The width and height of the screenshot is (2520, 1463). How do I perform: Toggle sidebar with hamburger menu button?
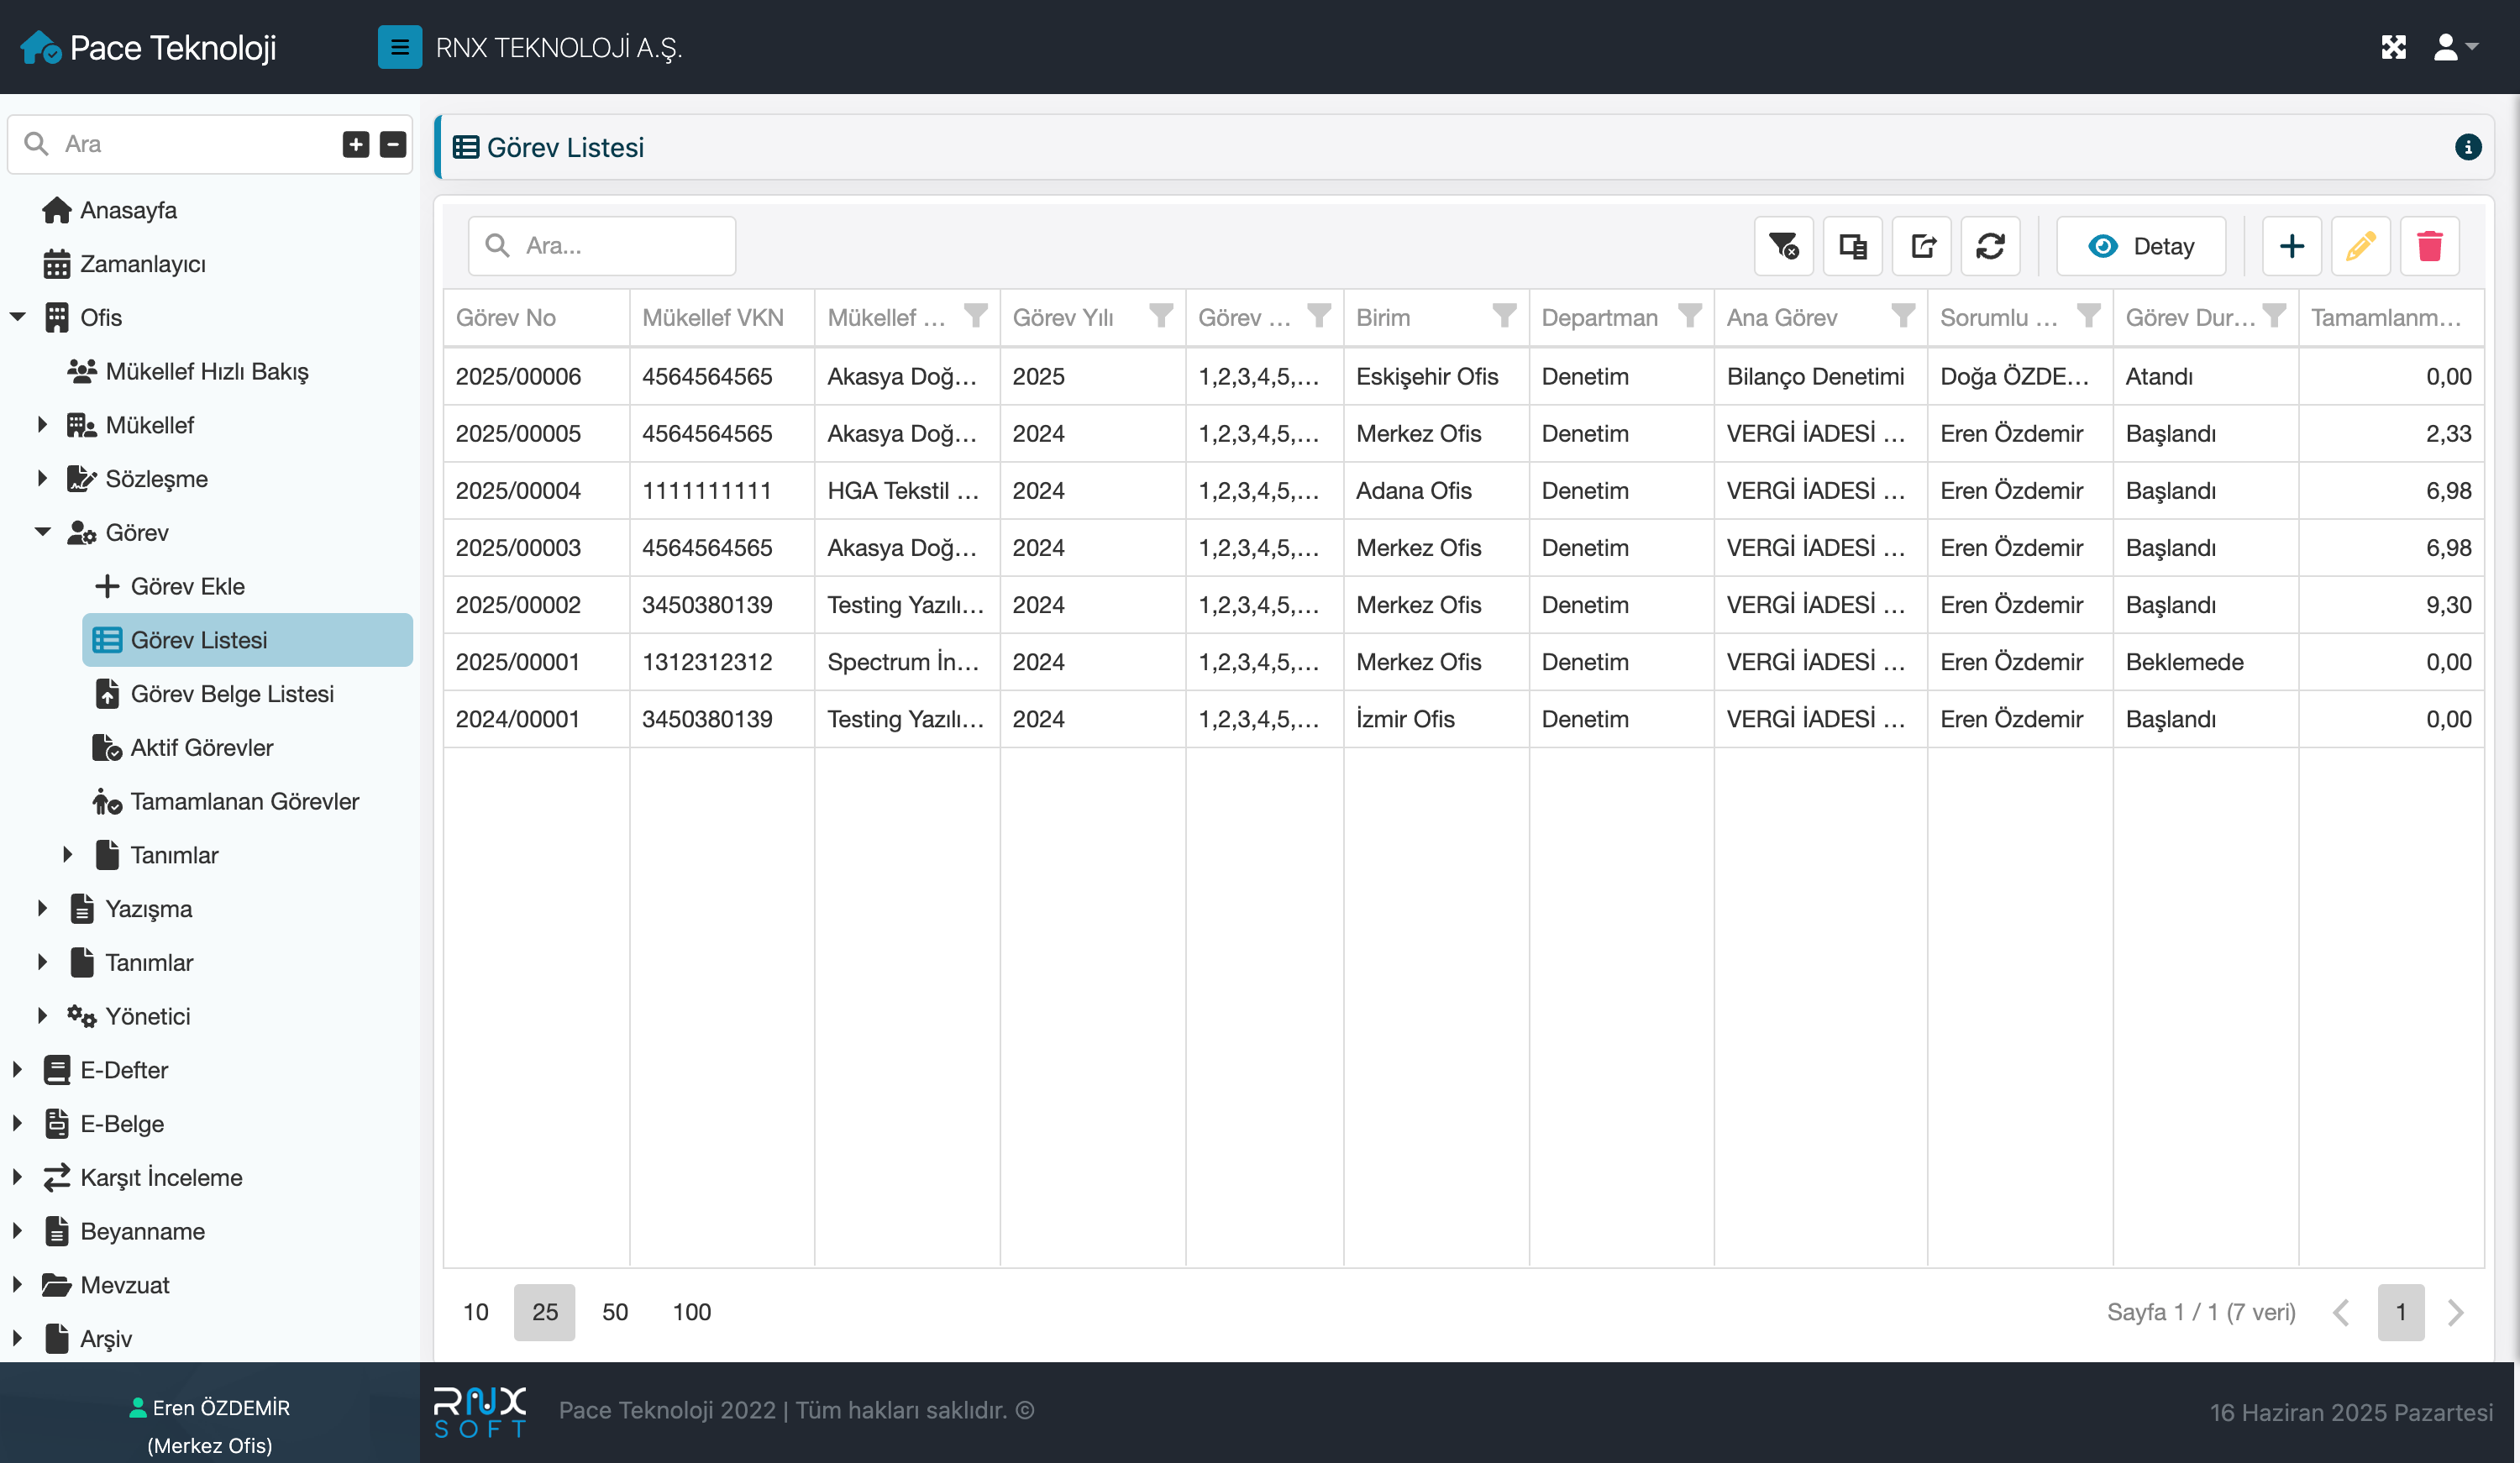399,47
